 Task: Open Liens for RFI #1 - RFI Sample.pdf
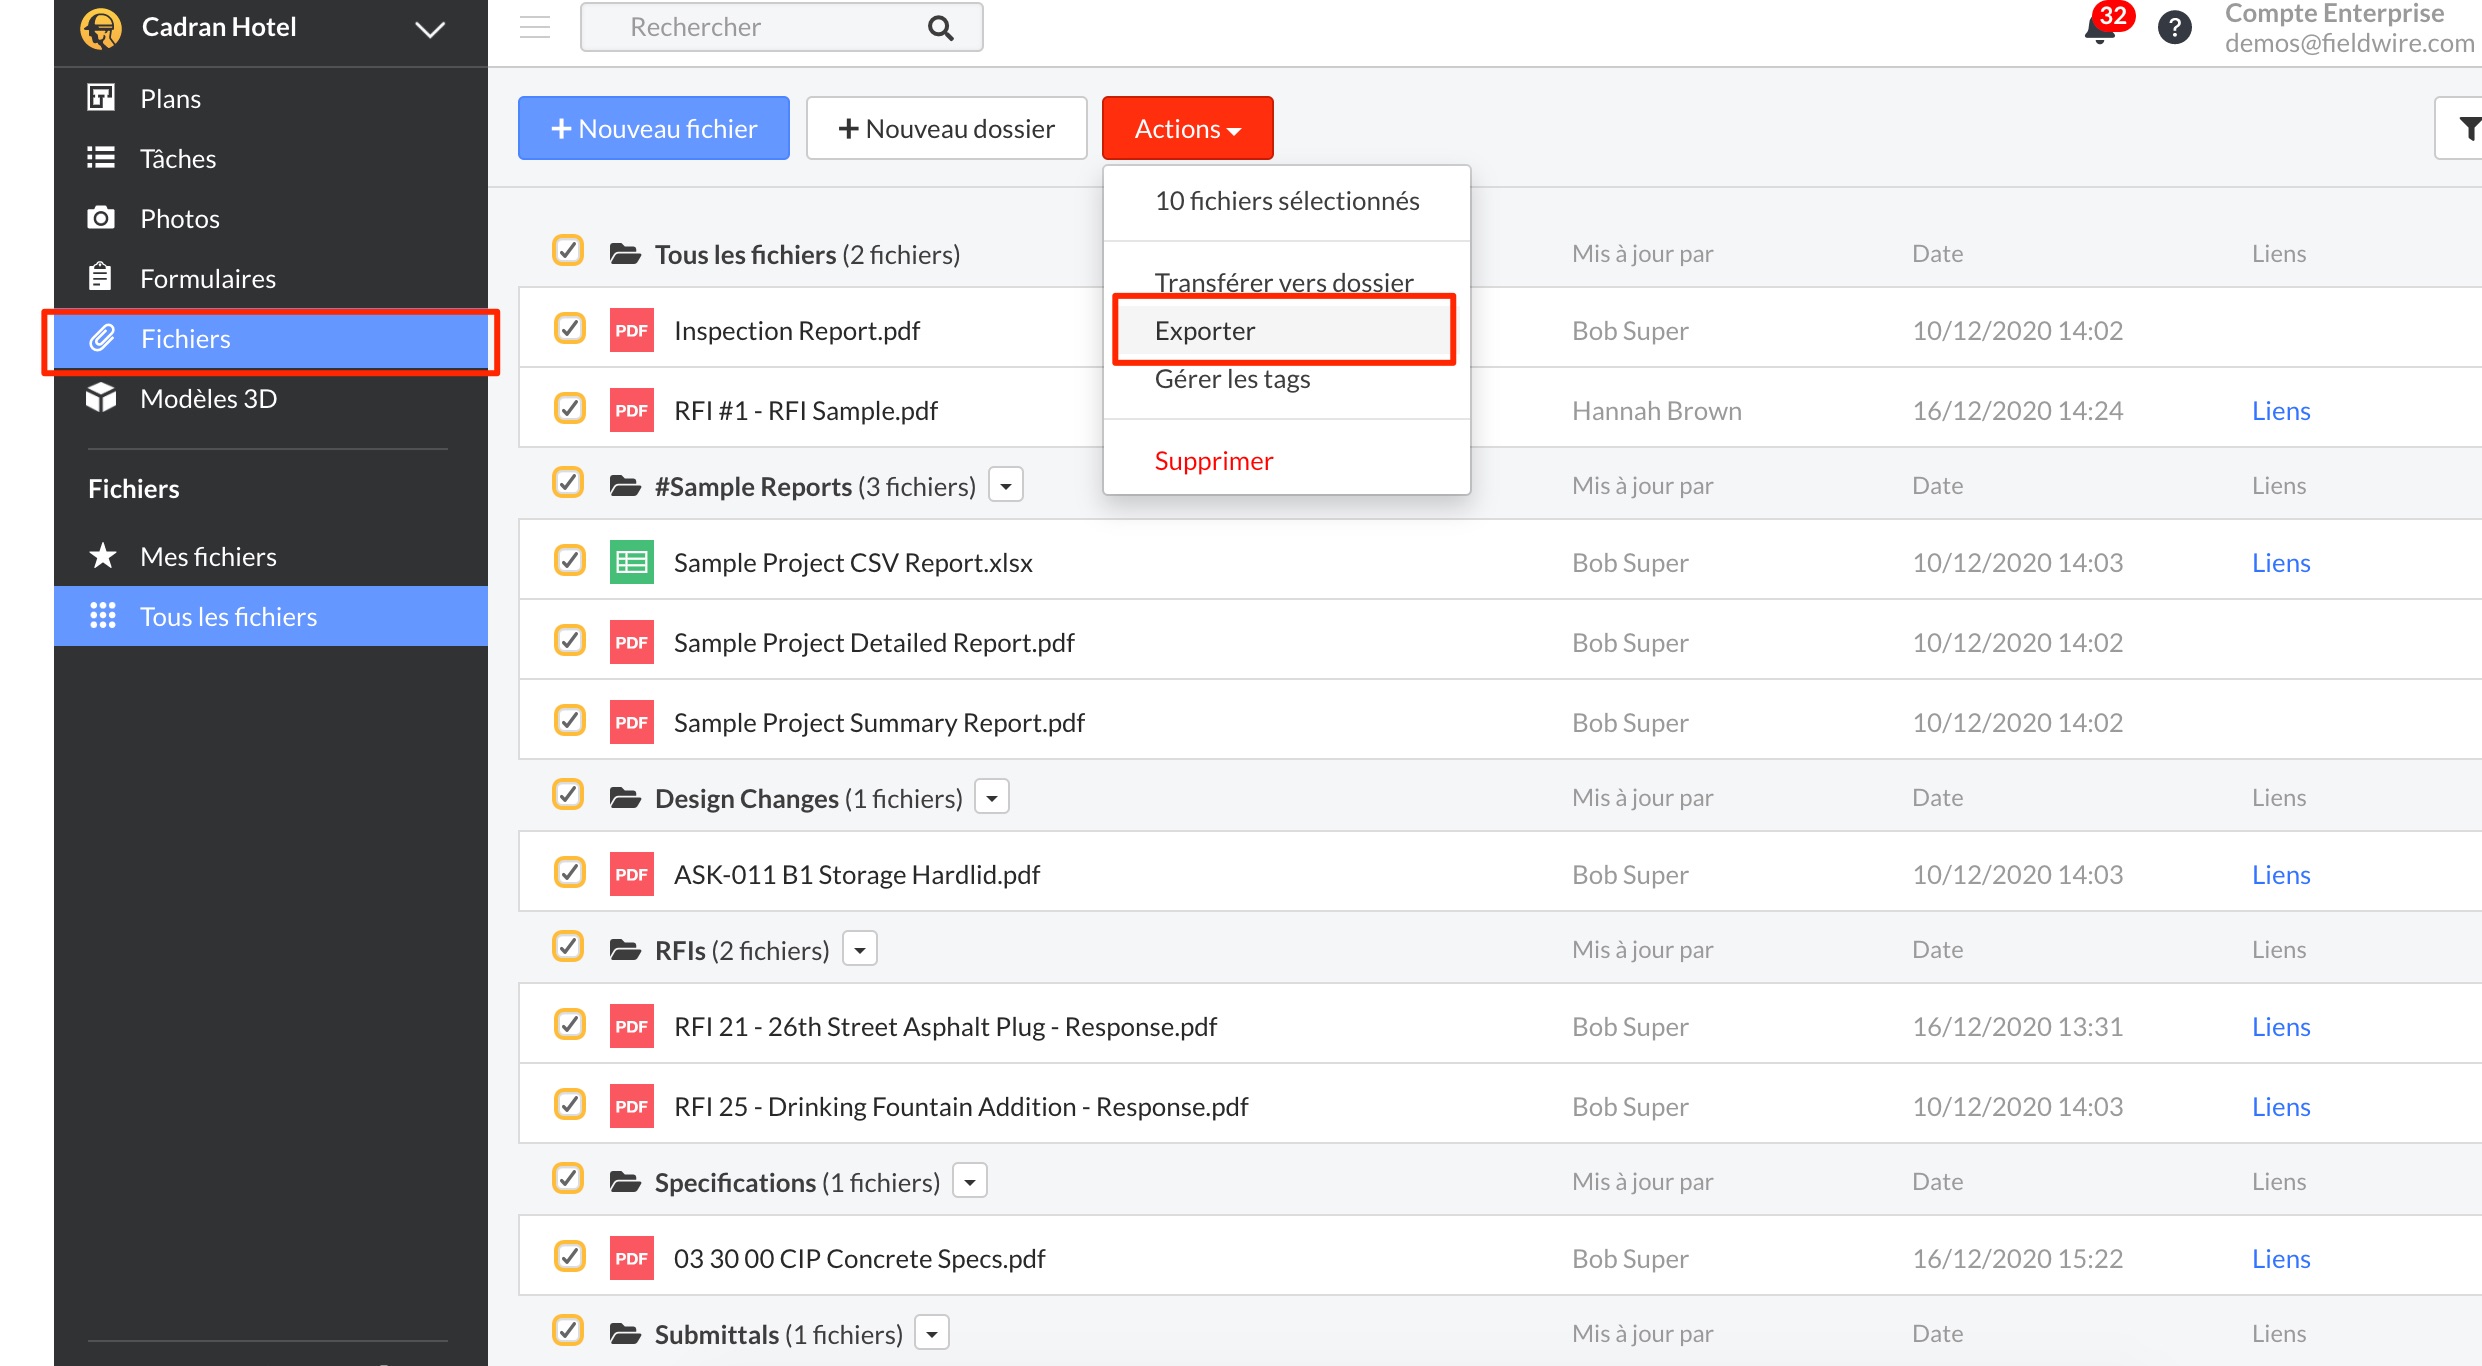2280,411
